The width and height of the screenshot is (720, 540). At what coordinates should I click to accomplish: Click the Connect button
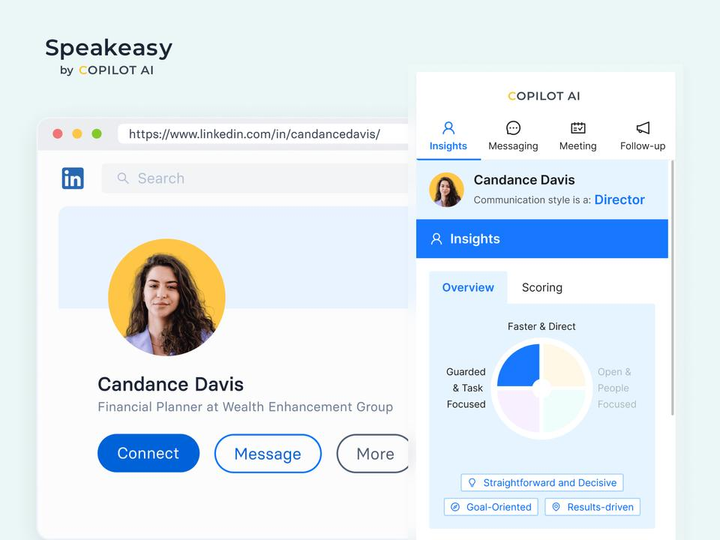[148, 453]
